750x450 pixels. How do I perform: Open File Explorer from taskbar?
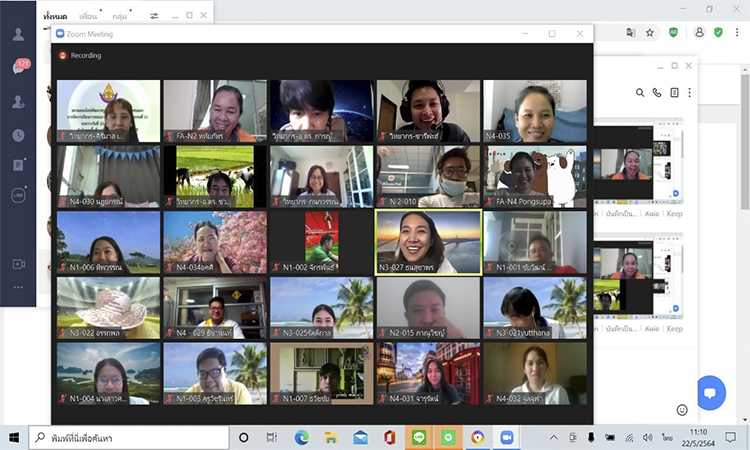click(x=331, y=438)
